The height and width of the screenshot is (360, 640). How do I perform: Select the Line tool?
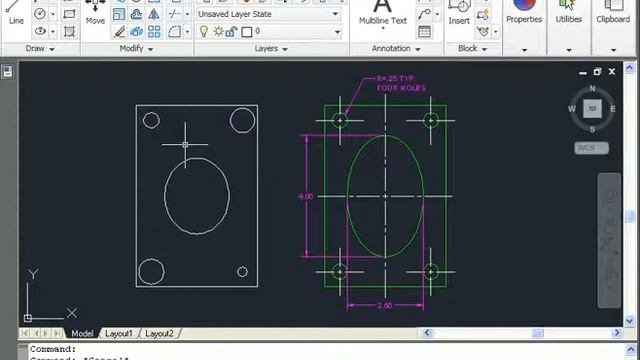pos(16,13)
